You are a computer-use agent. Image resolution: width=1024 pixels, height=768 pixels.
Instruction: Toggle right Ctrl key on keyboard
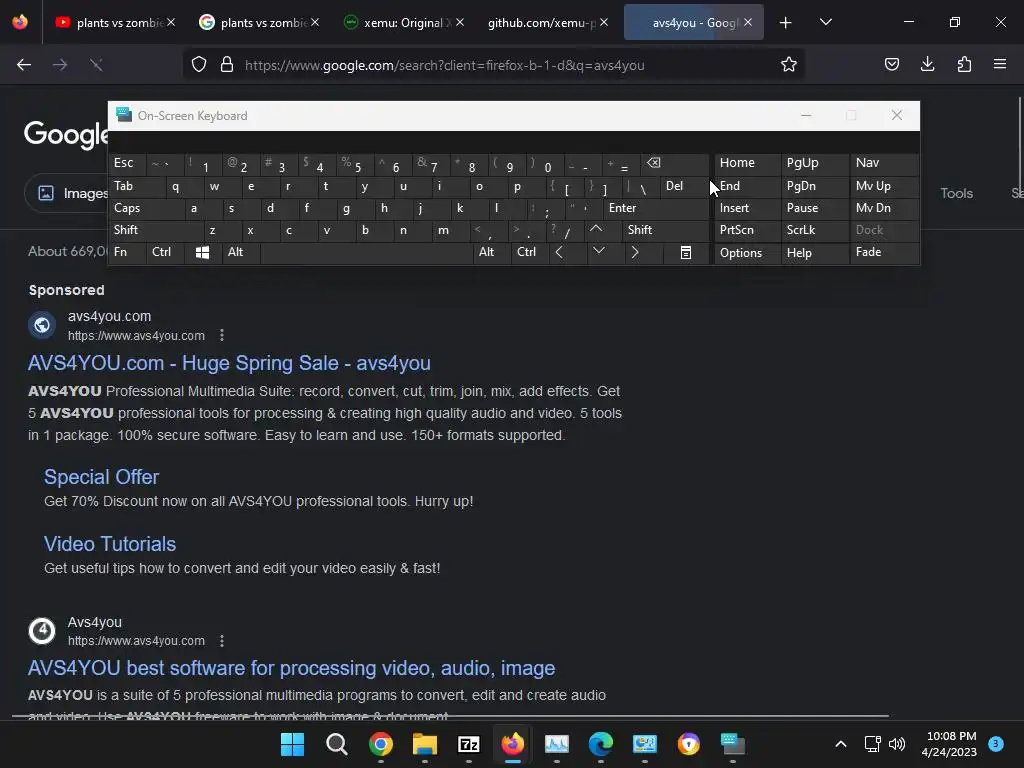click(x=529, y=252)
